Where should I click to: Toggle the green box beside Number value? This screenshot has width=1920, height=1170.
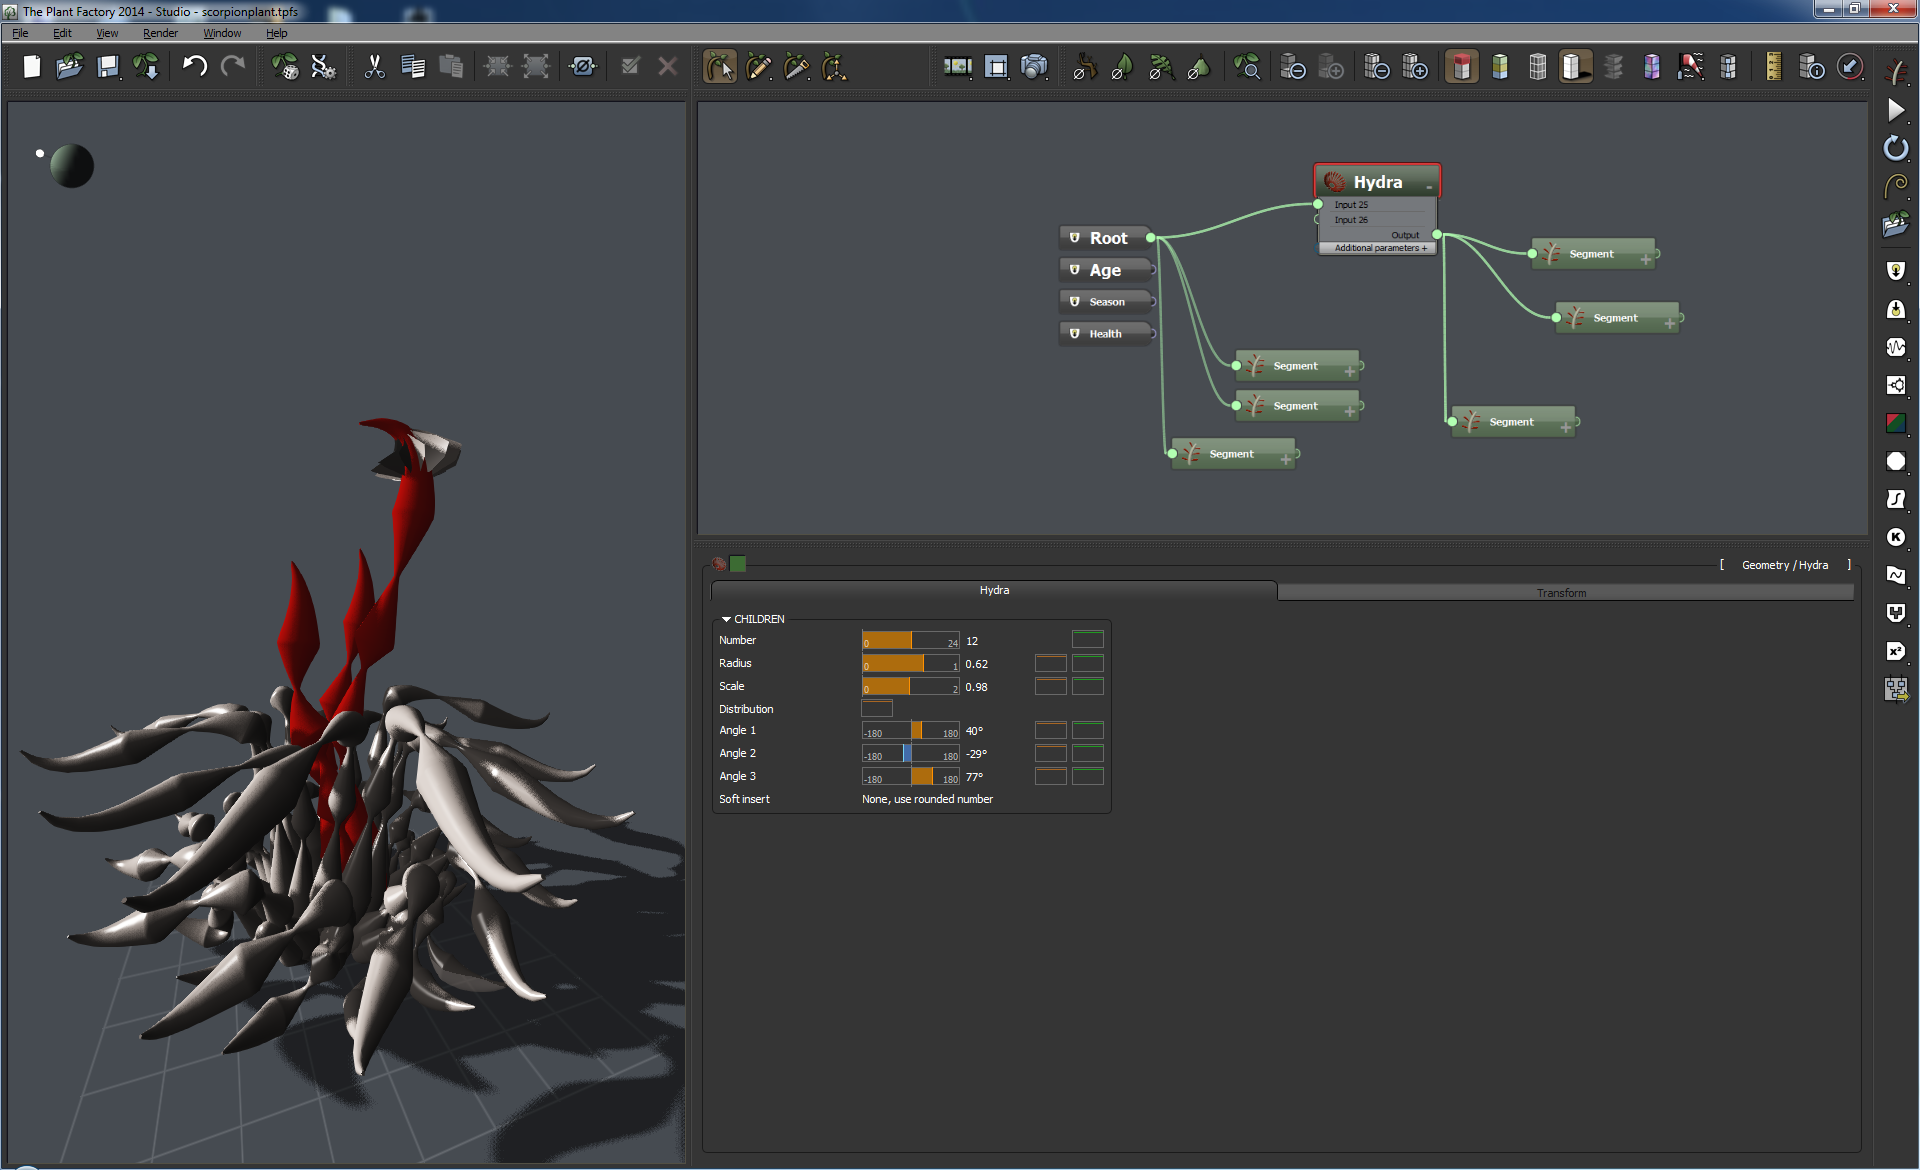pos(1087,640)
